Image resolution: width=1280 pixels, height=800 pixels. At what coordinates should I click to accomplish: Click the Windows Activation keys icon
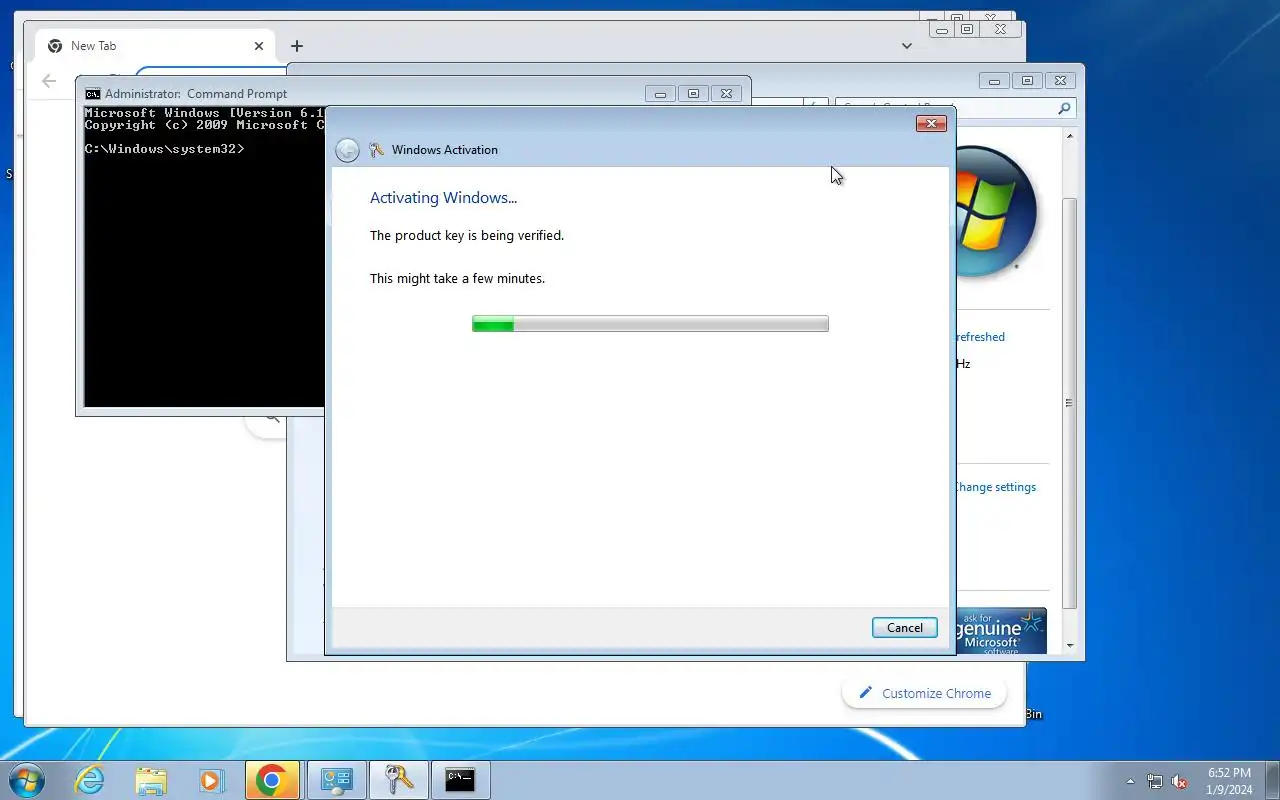377,150
